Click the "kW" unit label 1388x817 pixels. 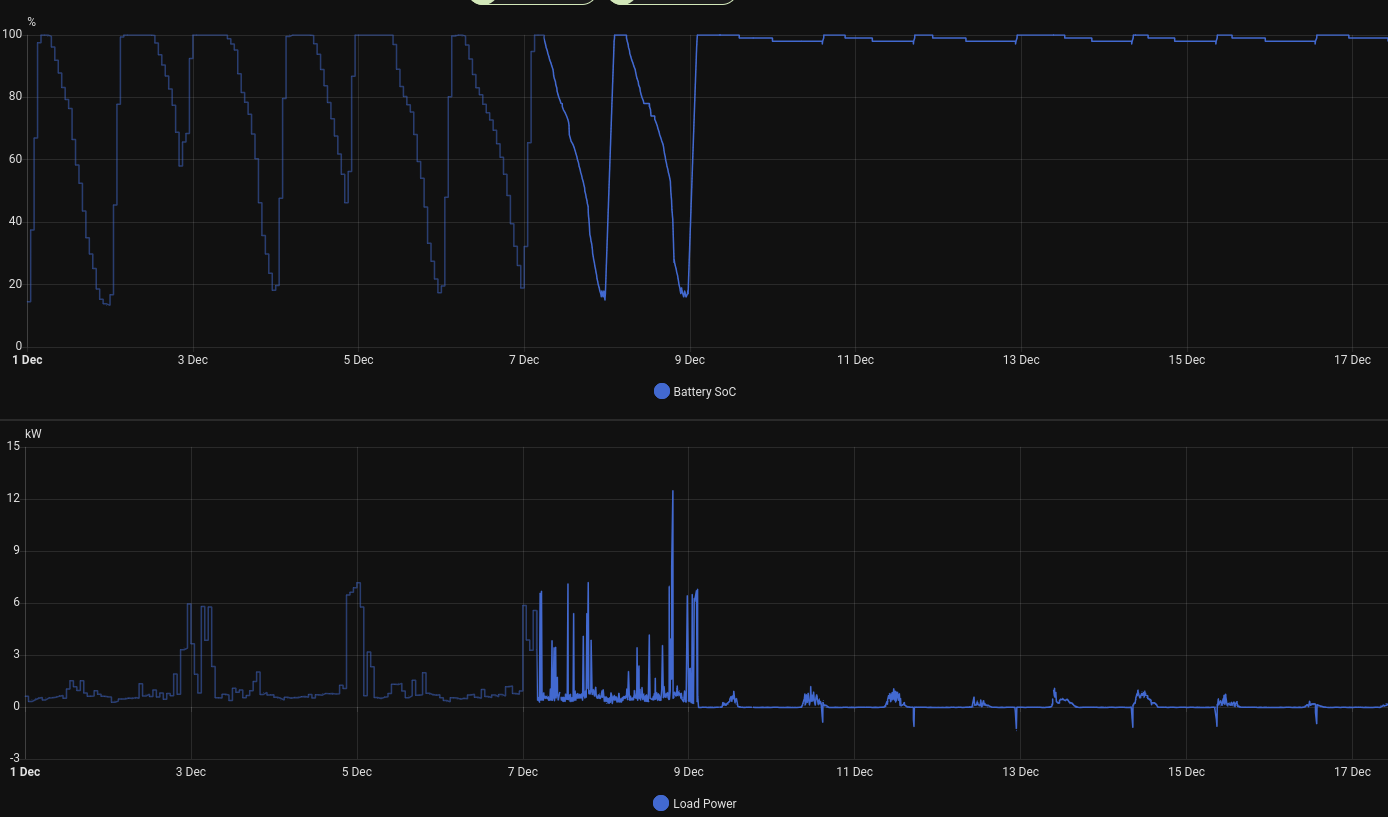pos(33,434)
